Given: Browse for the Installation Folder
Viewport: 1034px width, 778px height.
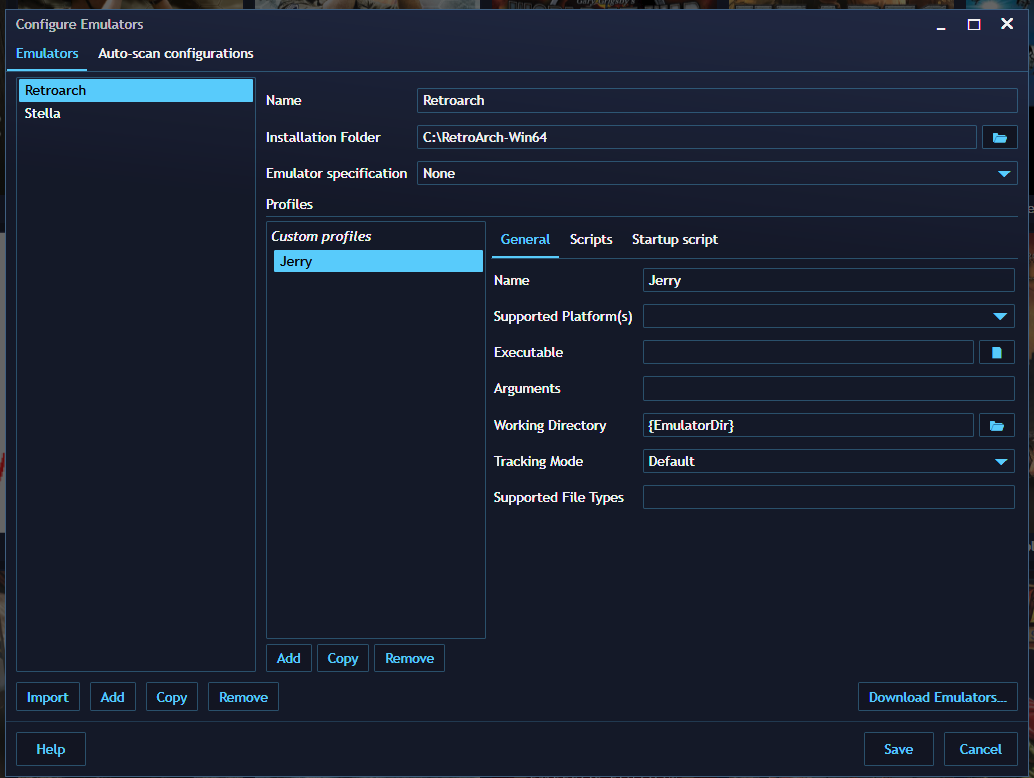Looking at the screenshot, I should (999, 137).
